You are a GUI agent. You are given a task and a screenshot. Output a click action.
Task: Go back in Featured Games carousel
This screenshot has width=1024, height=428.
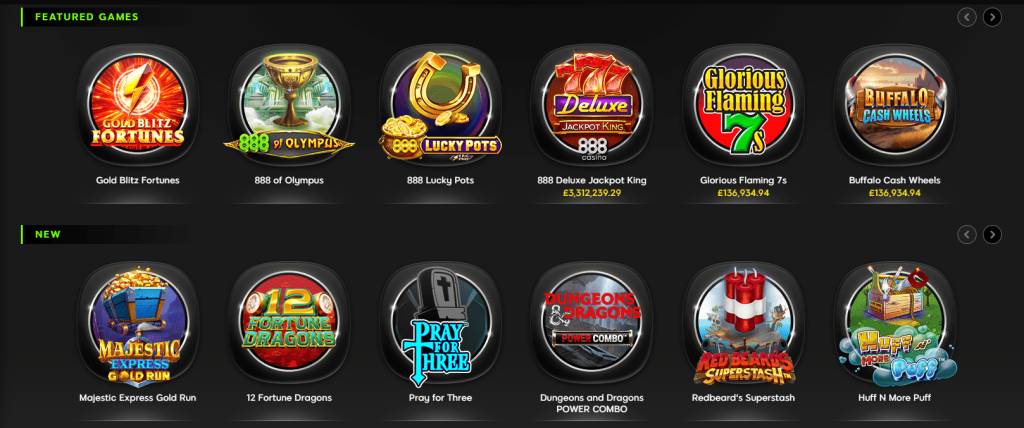(967, 17)
